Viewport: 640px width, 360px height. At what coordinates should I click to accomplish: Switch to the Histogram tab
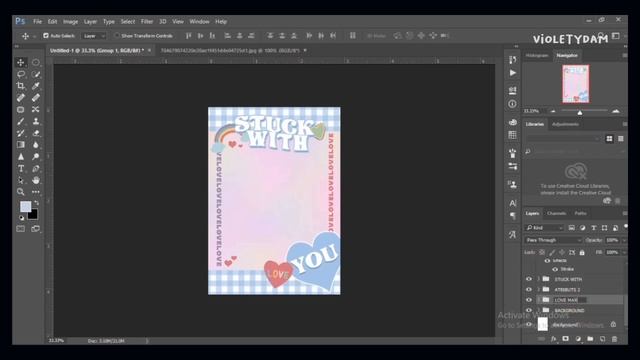(537, 56)
